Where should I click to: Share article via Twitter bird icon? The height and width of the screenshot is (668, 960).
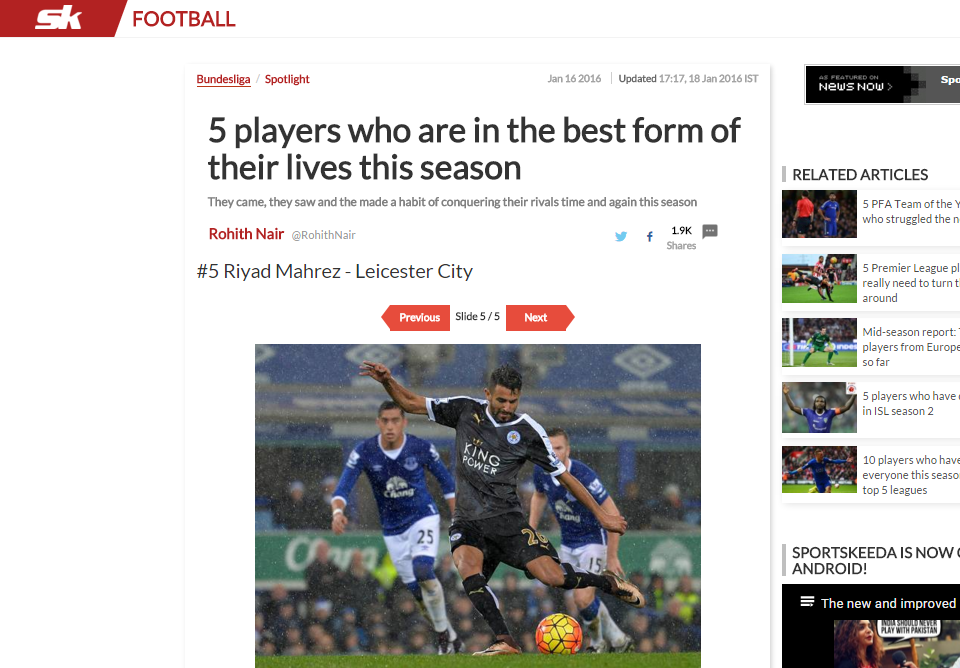[621, 236]
